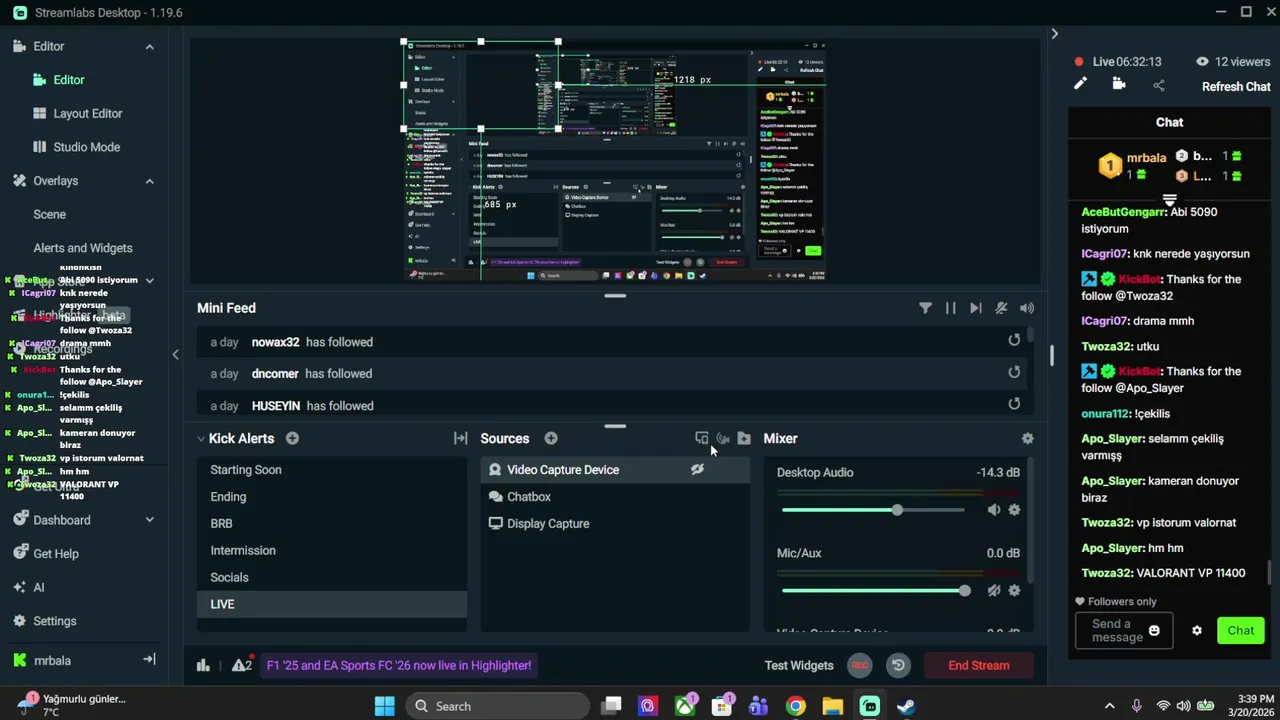Skip the current Mini Feed alert

click(975, 308)
